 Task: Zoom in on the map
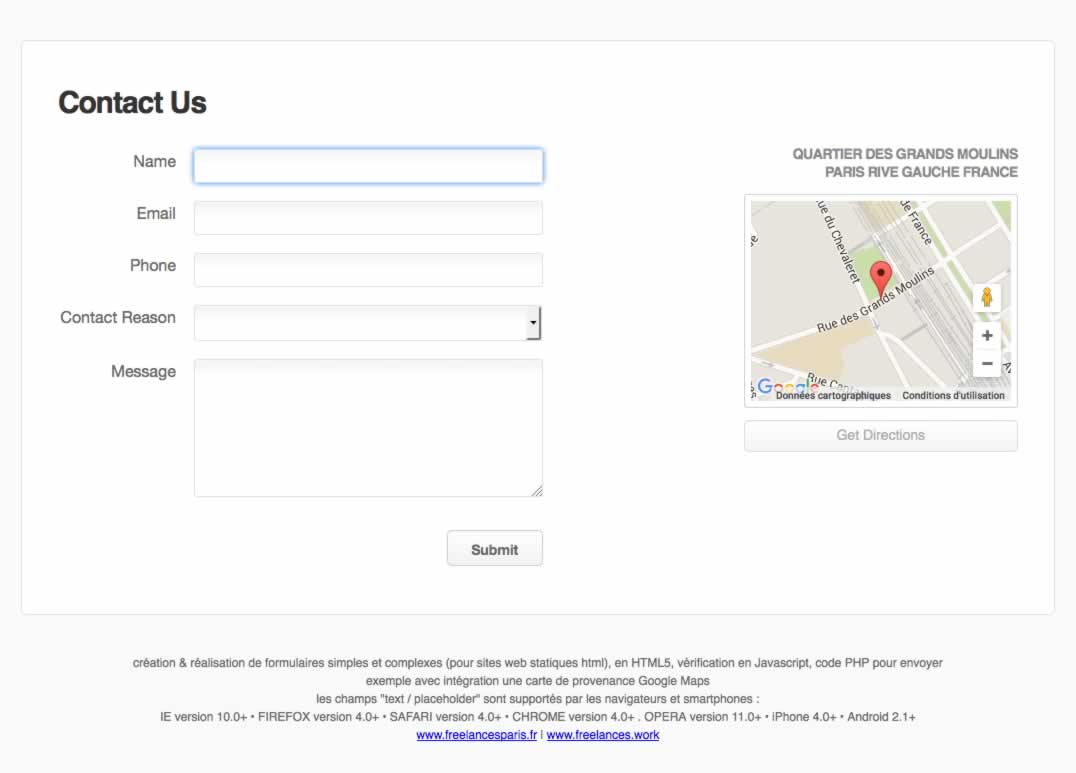coord(987,336)
